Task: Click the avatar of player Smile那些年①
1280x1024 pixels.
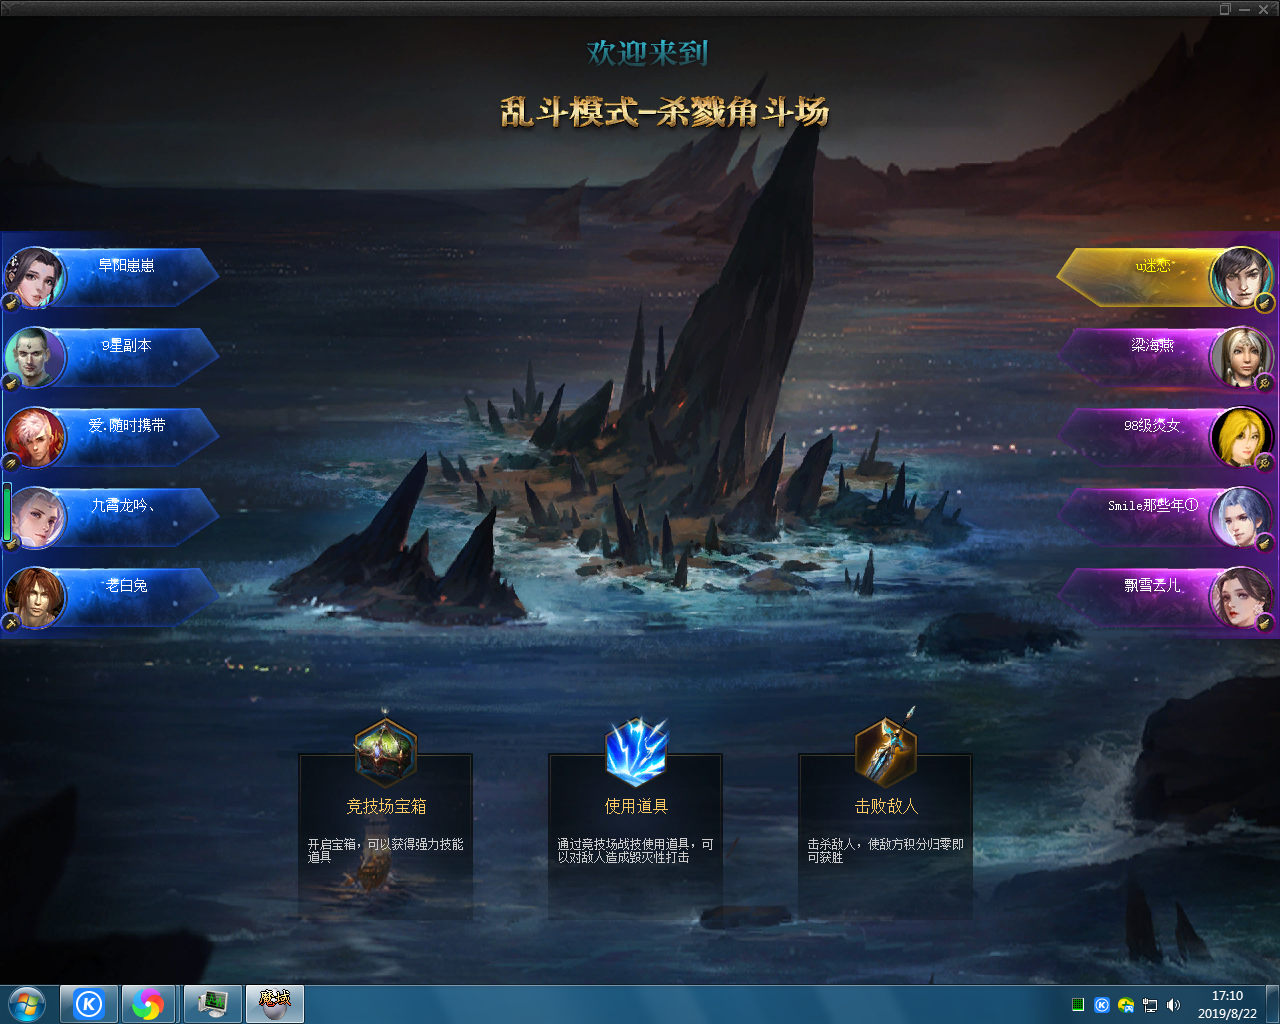Action: 1241,517
